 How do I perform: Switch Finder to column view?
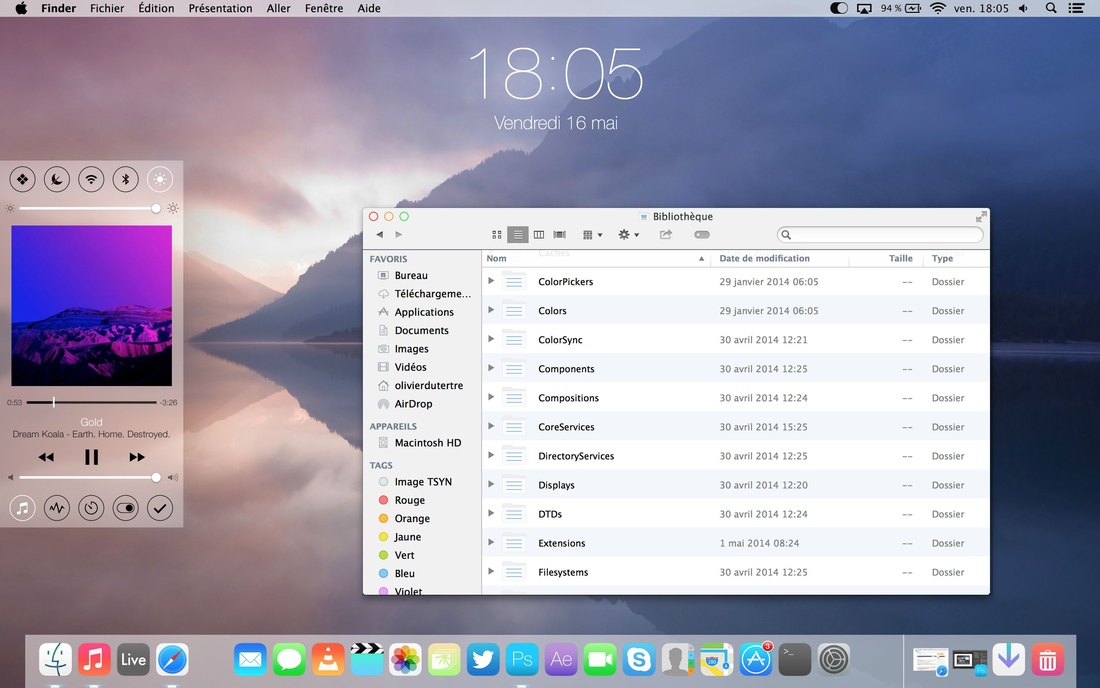539,235
